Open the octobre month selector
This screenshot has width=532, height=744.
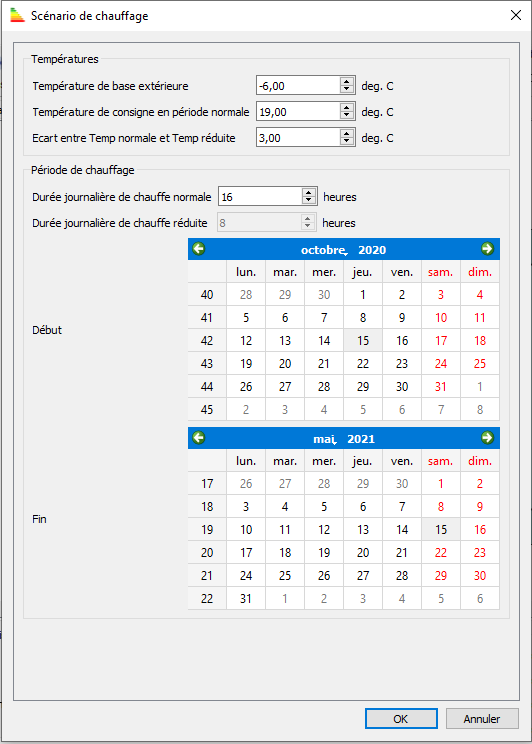tap(324, 250)
